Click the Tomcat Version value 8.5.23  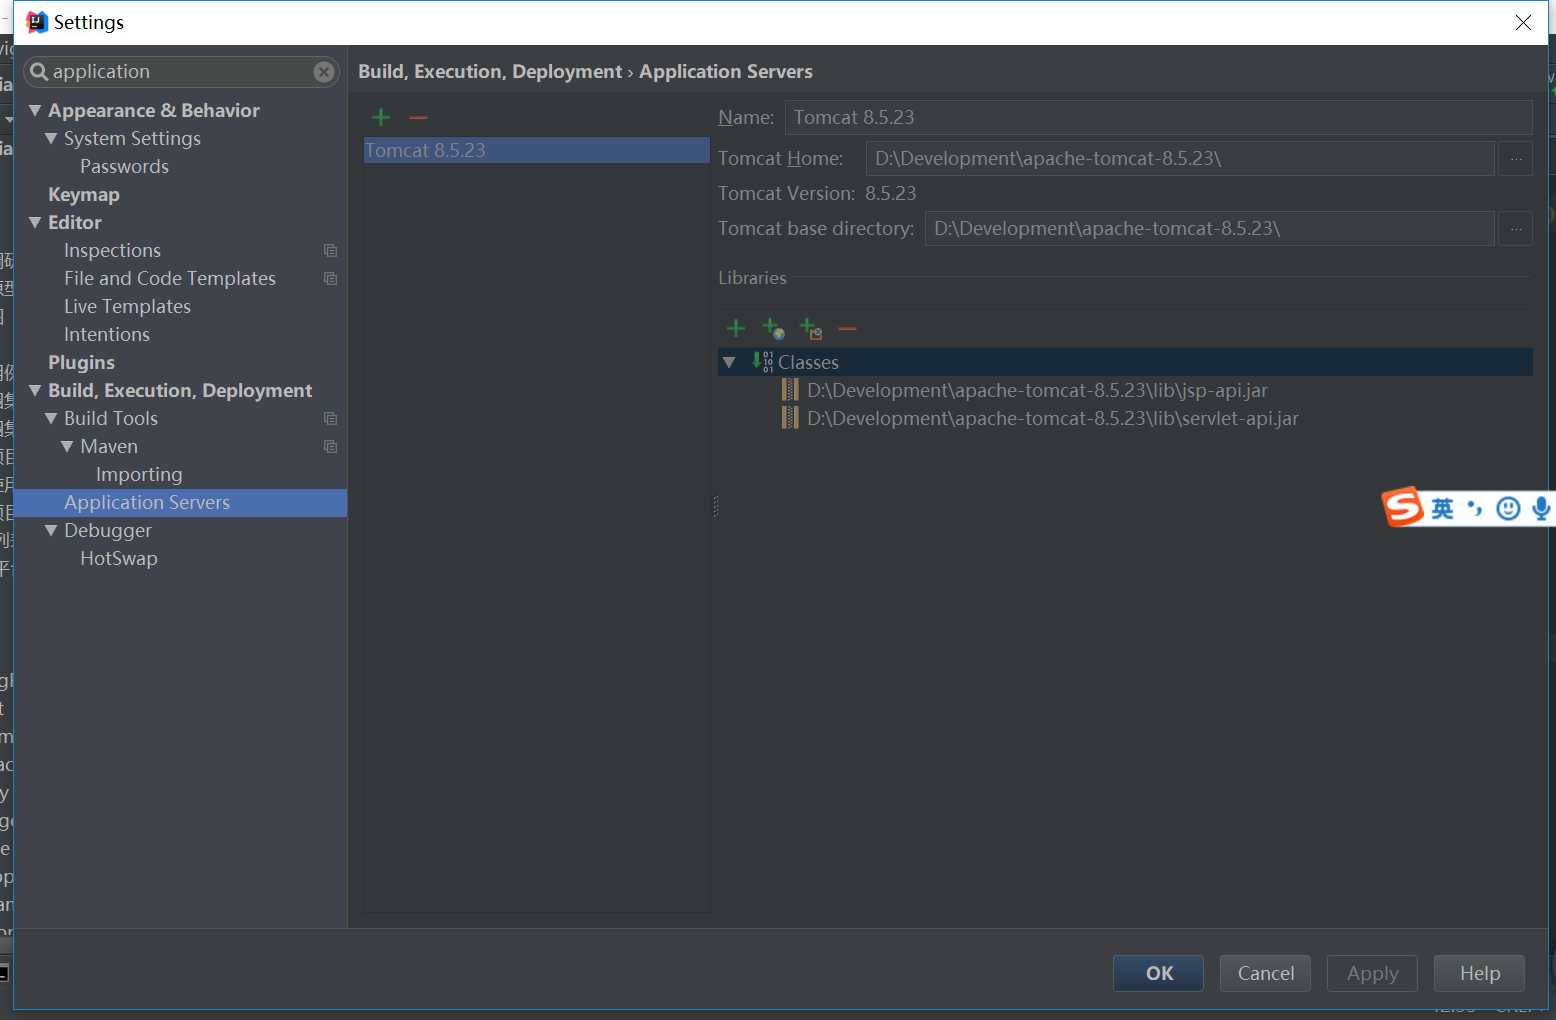click(890, 194)
